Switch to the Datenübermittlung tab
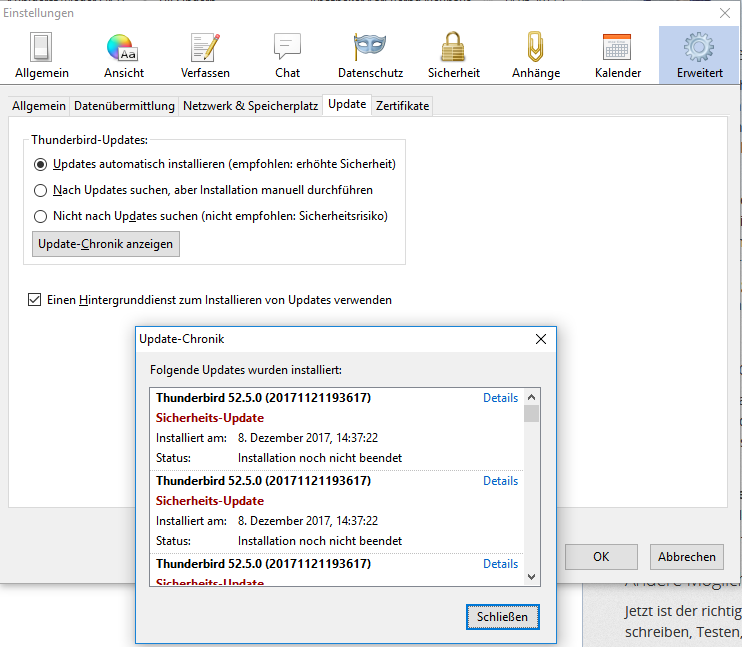The image size is (742, 647). (124, 106)
